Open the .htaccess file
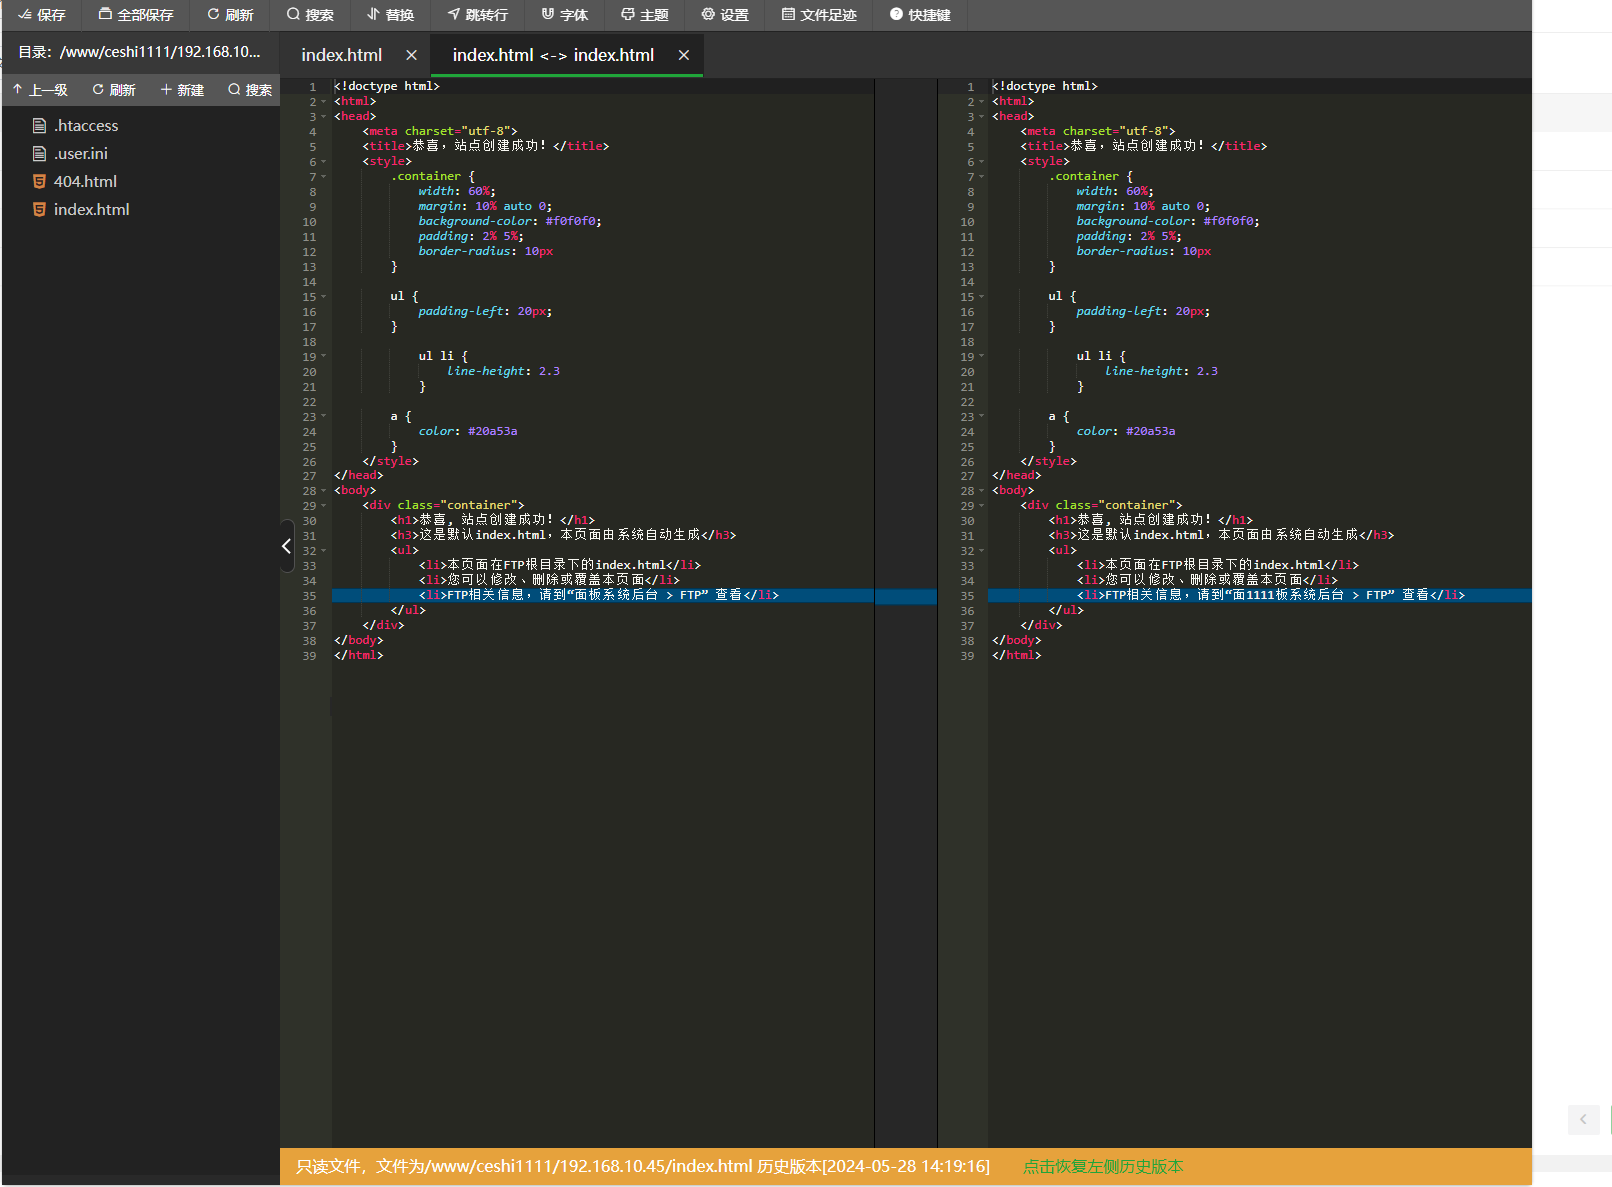 pos(86,125)
